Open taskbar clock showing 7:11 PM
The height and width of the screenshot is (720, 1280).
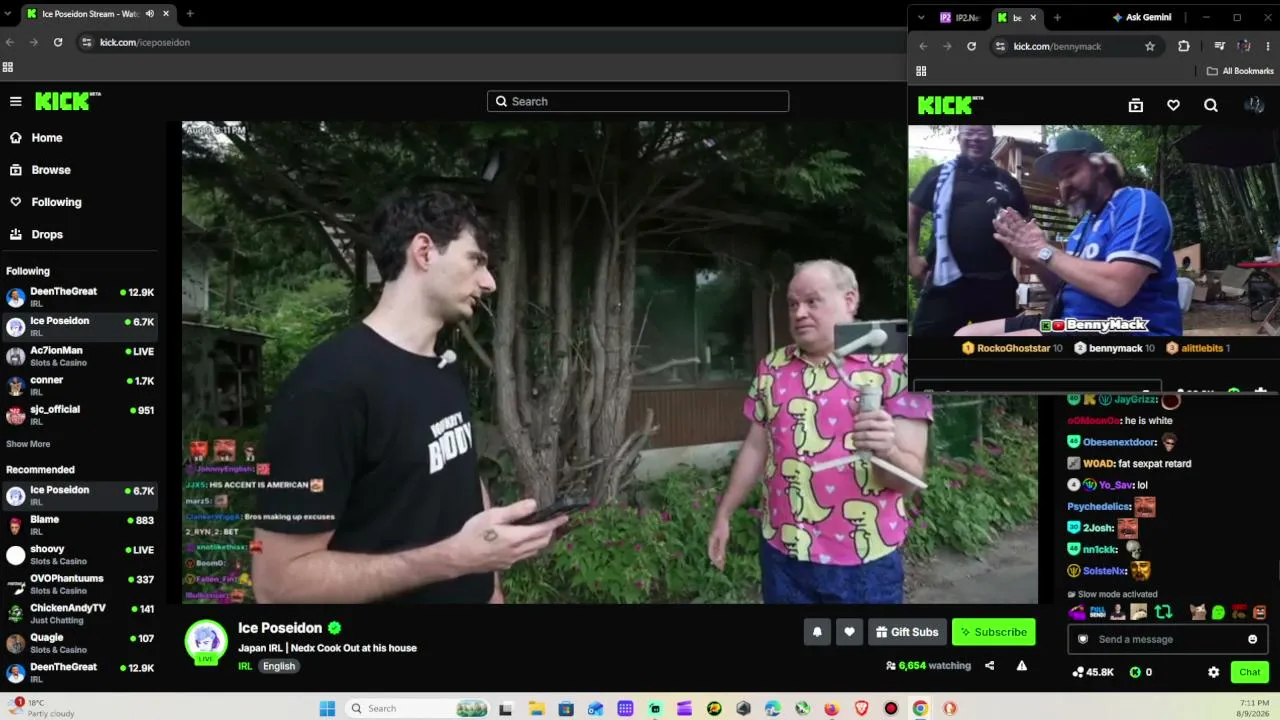point(1254,708)
